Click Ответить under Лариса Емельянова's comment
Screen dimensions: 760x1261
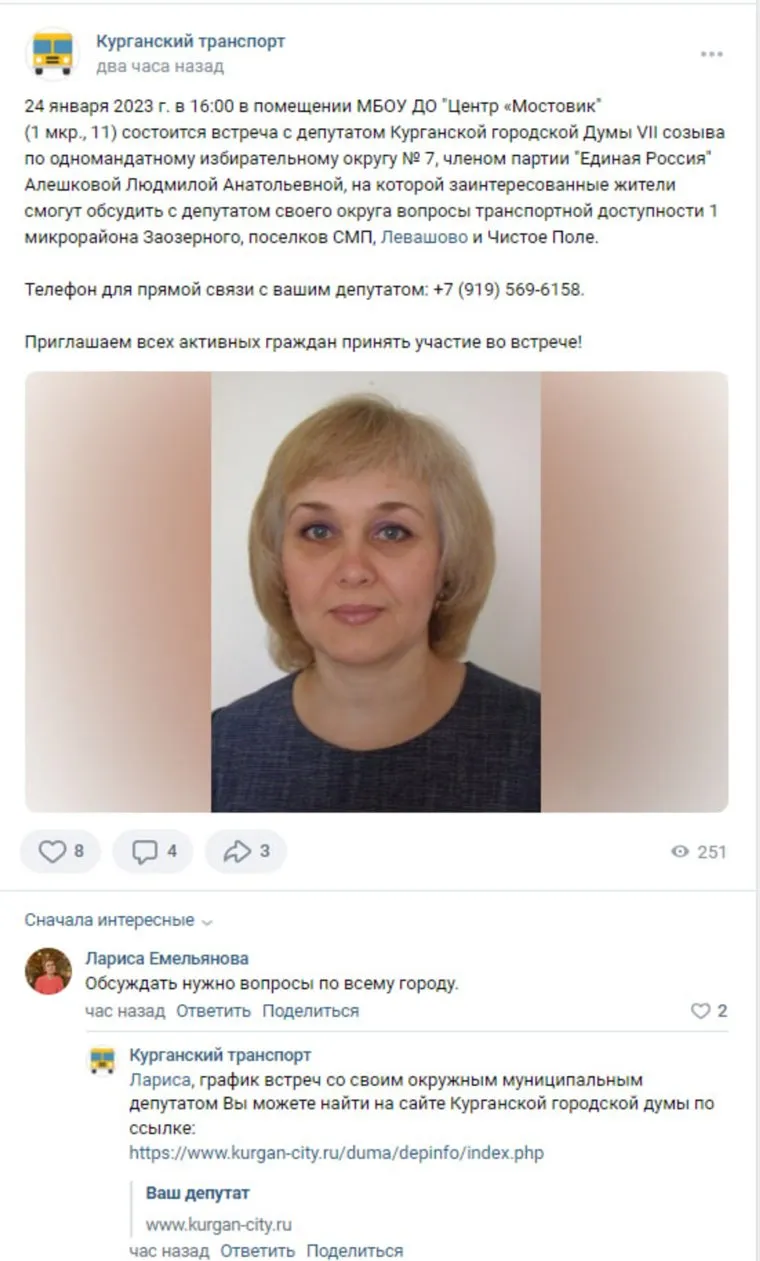(x=213, y=1011)
